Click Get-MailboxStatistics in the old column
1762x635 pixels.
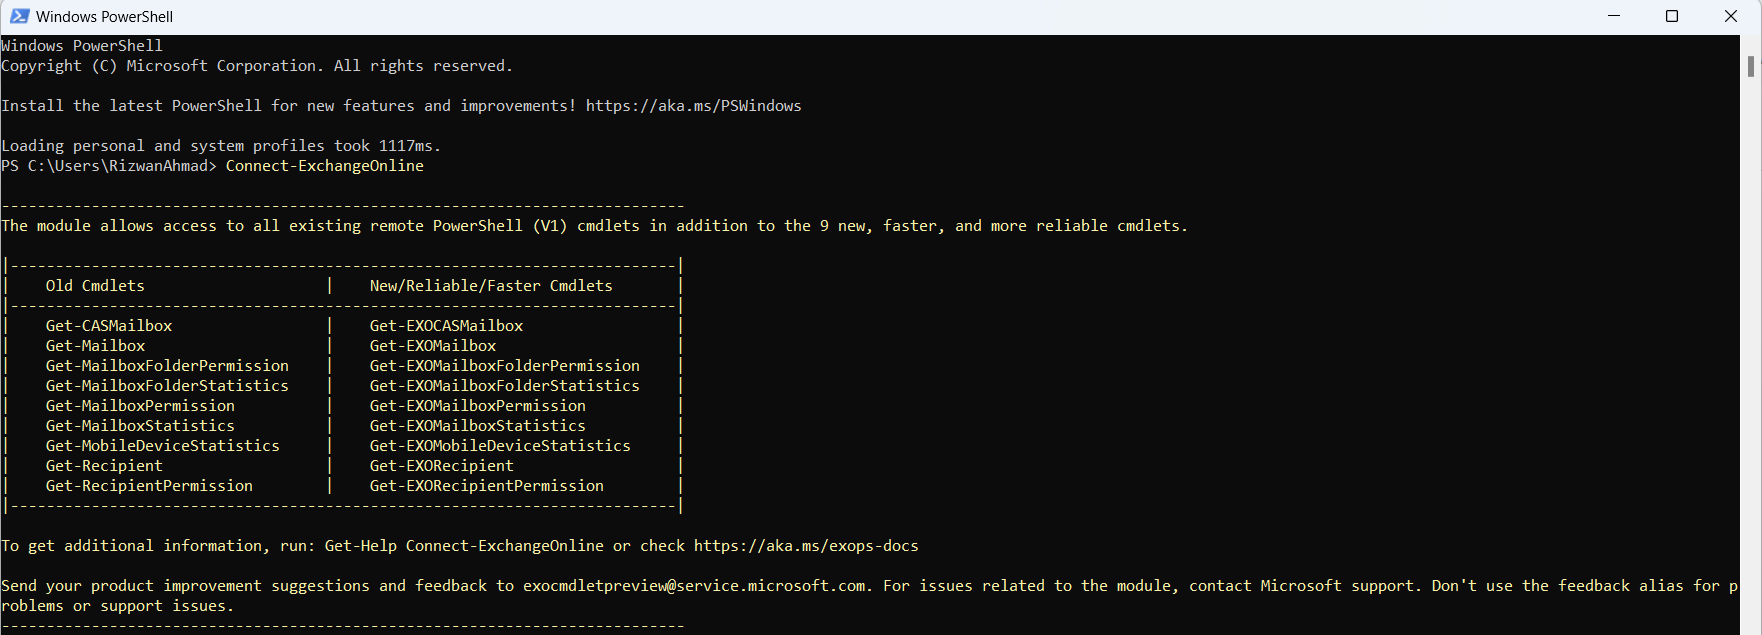[140, 426]
